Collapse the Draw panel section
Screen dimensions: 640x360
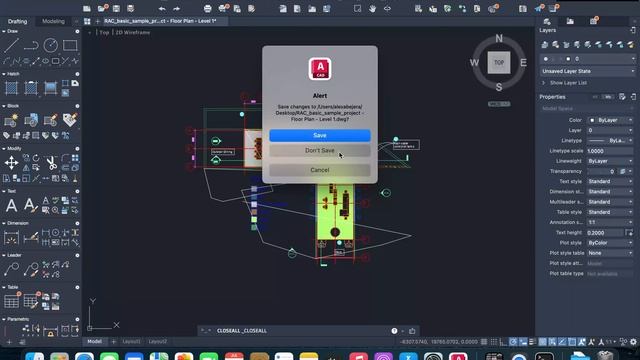pyautogui.click(x=4, y=31)
